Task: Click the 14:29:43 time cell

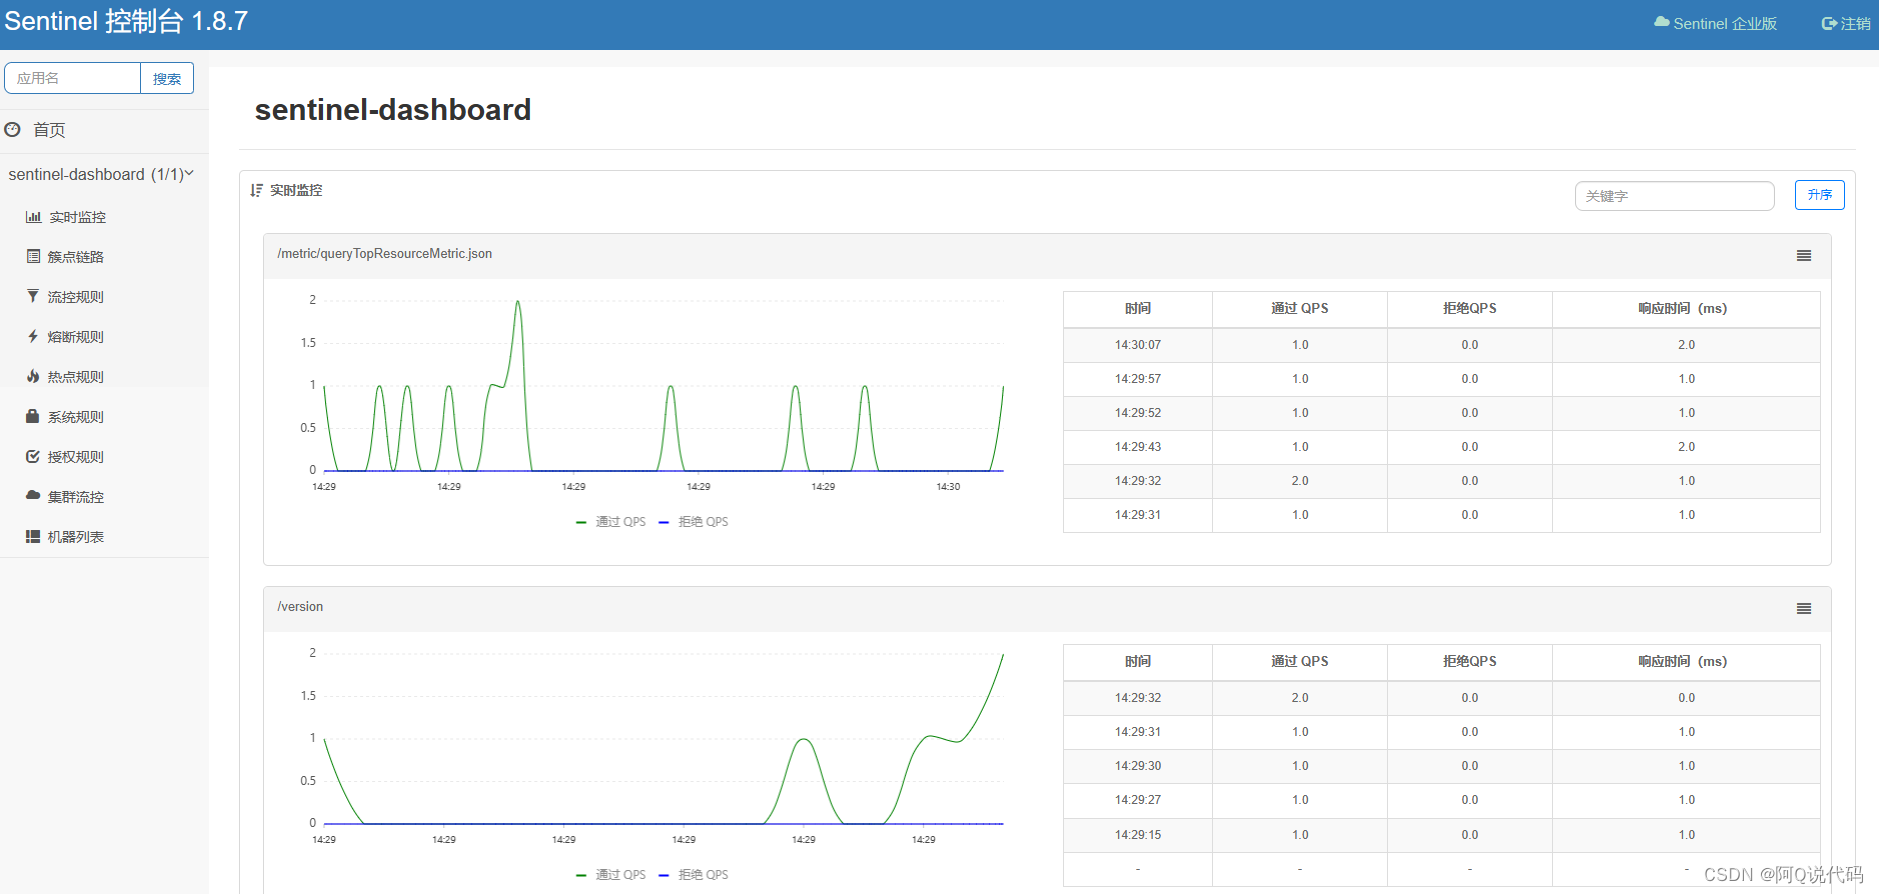Action: (x=1138, y=447)
